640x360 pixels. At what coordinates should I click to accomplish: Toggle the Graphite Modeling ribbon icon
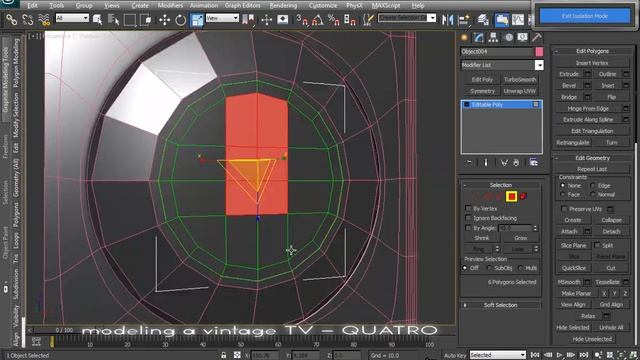coord(502,19)
